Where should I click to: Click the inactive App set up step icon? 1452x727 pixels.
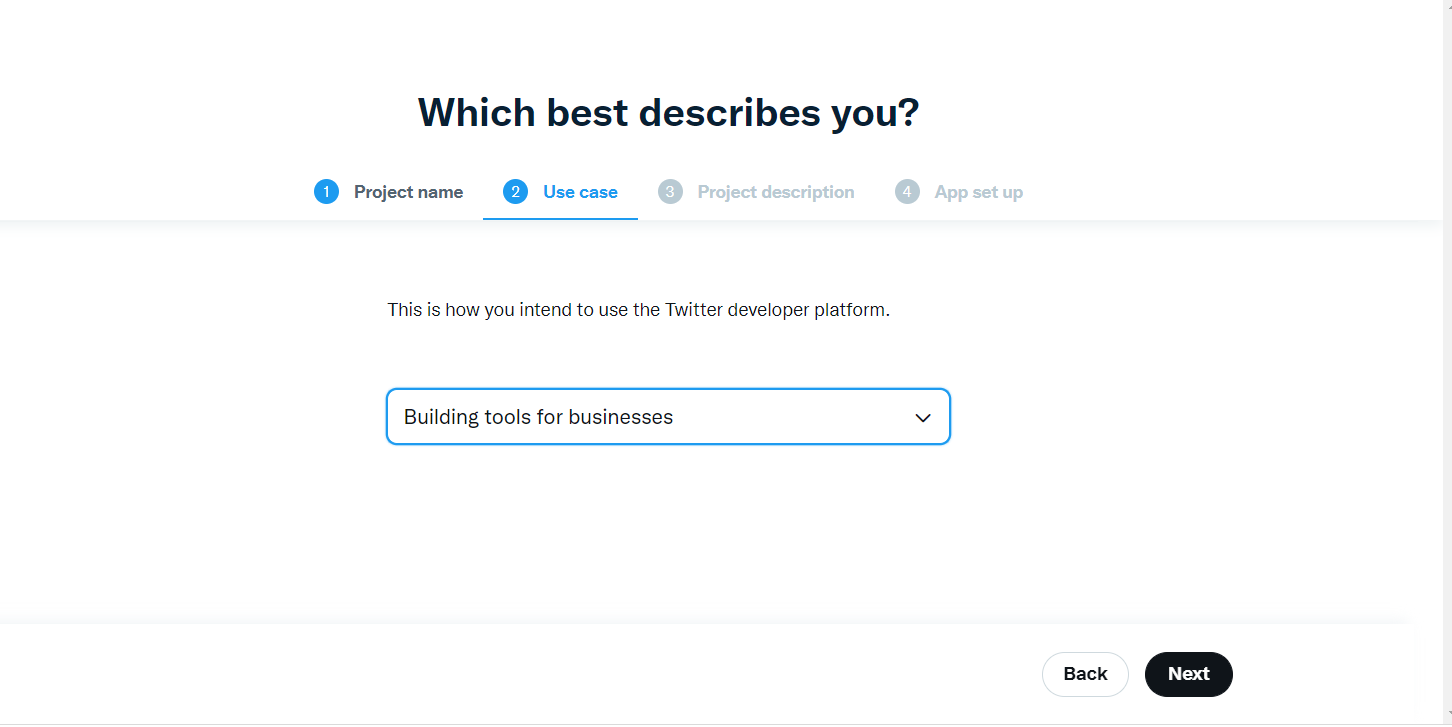[907, 191]
